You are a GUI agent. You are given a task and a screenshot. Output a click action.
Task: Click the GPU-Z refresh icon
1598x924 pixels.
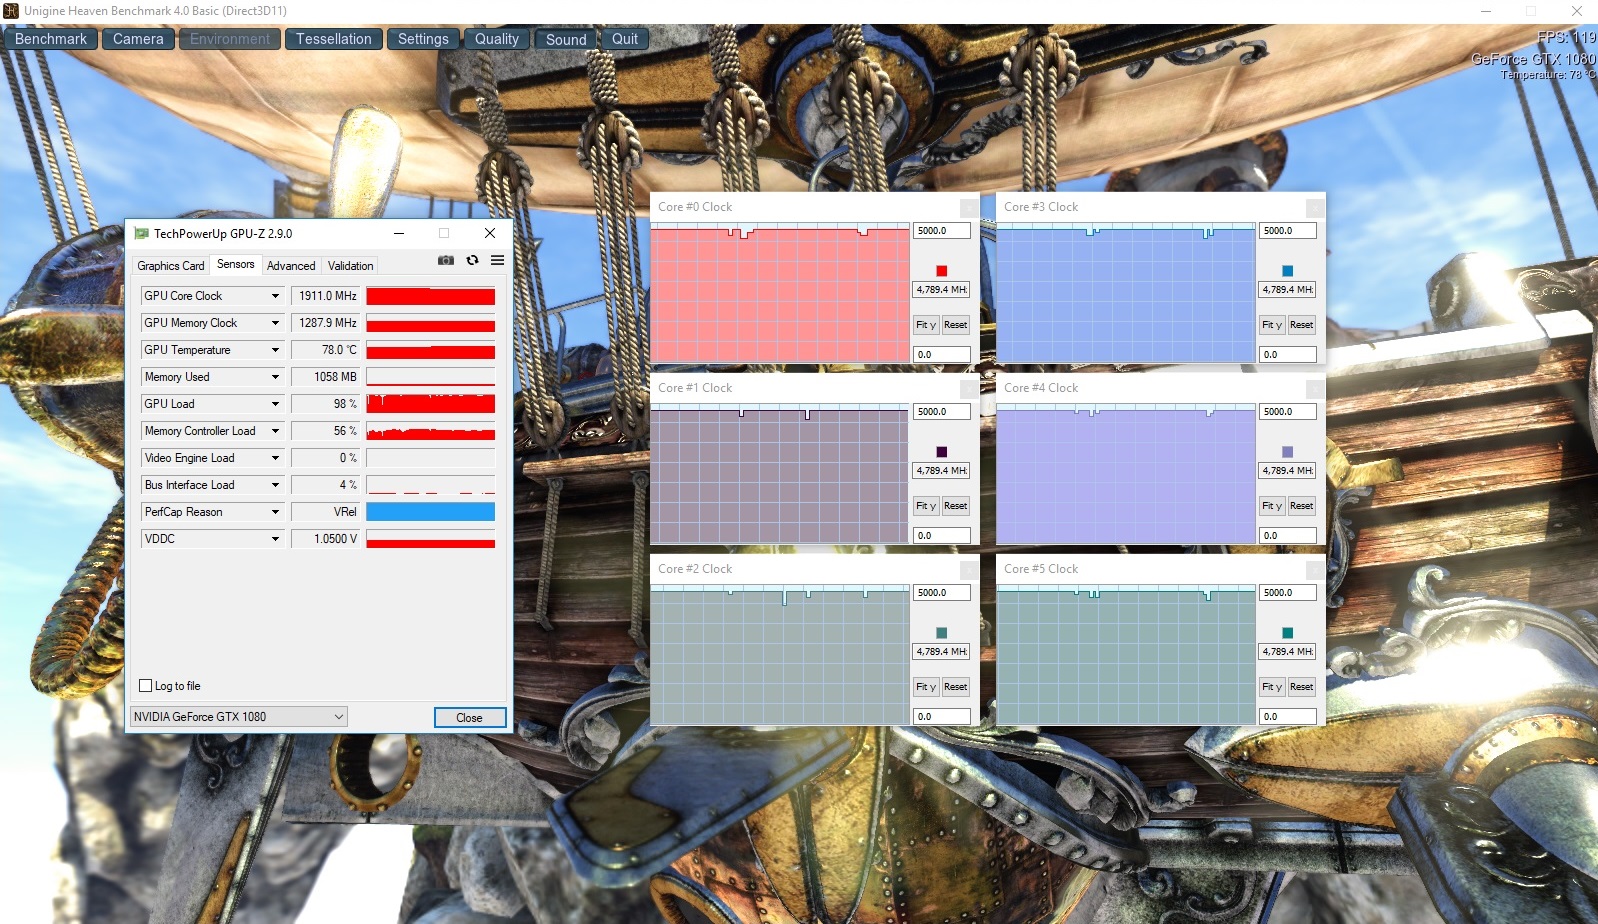click(x=472, y=261)
